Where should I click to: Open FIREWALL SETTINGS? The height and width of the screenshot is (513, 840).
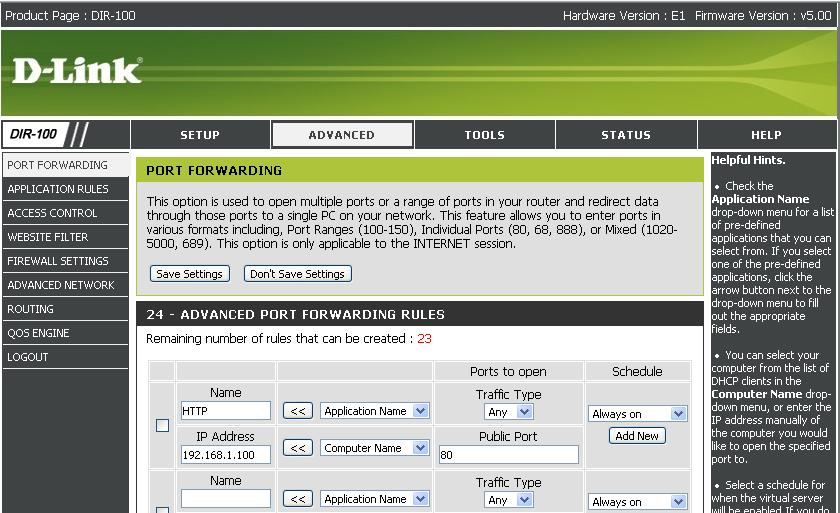click(x=65, y=261)
